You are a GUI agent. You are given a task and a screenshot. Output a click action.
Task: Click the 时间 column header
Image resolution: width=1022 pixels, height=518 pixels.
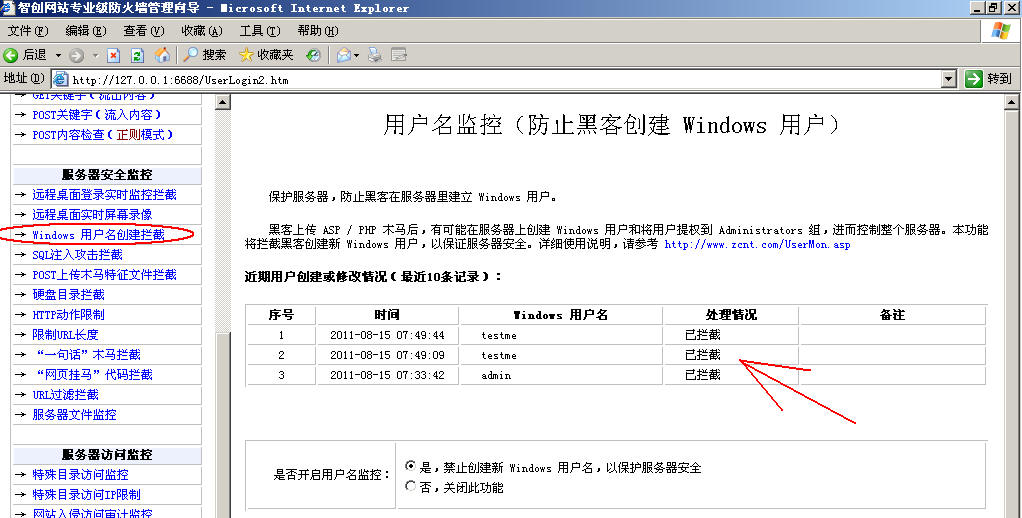click(x=387, y=315)
